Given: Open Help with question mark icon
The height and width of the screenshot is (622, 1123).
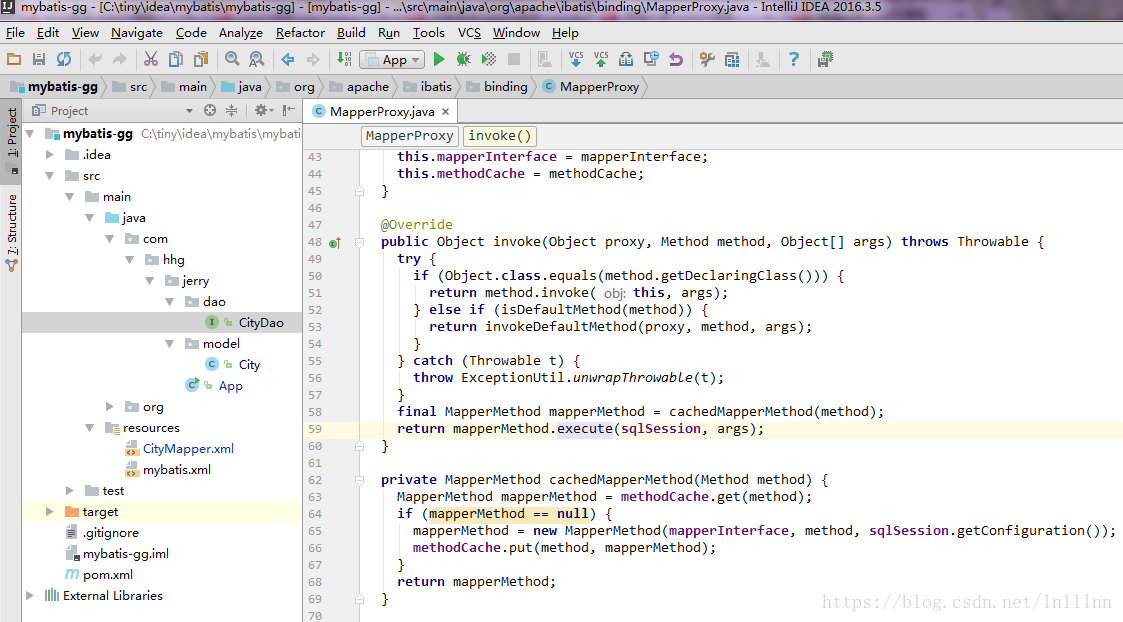Looking at the screenshot, I should [794, 59].
